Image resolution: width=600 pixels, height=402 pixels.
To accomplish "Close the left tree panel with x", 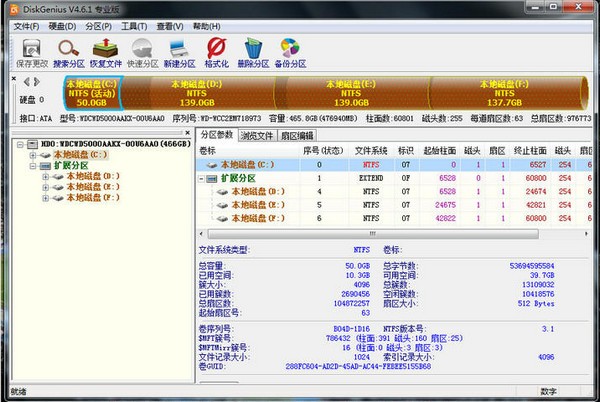I will point(188,133).
